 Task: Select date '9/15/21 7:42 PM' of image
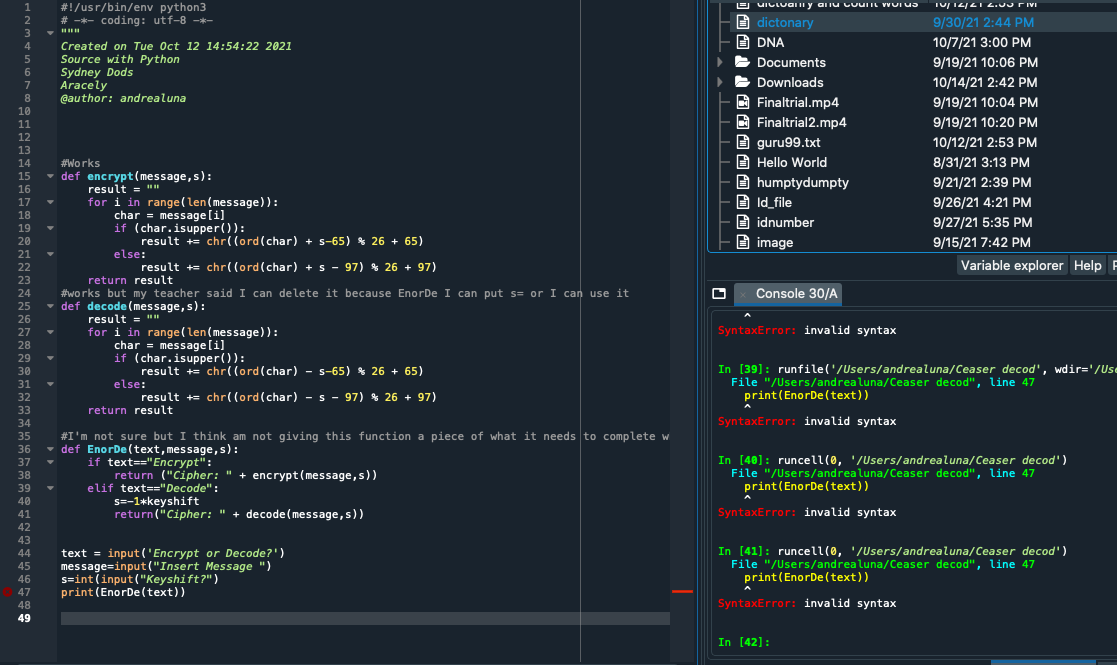click(x=982, y=242)
